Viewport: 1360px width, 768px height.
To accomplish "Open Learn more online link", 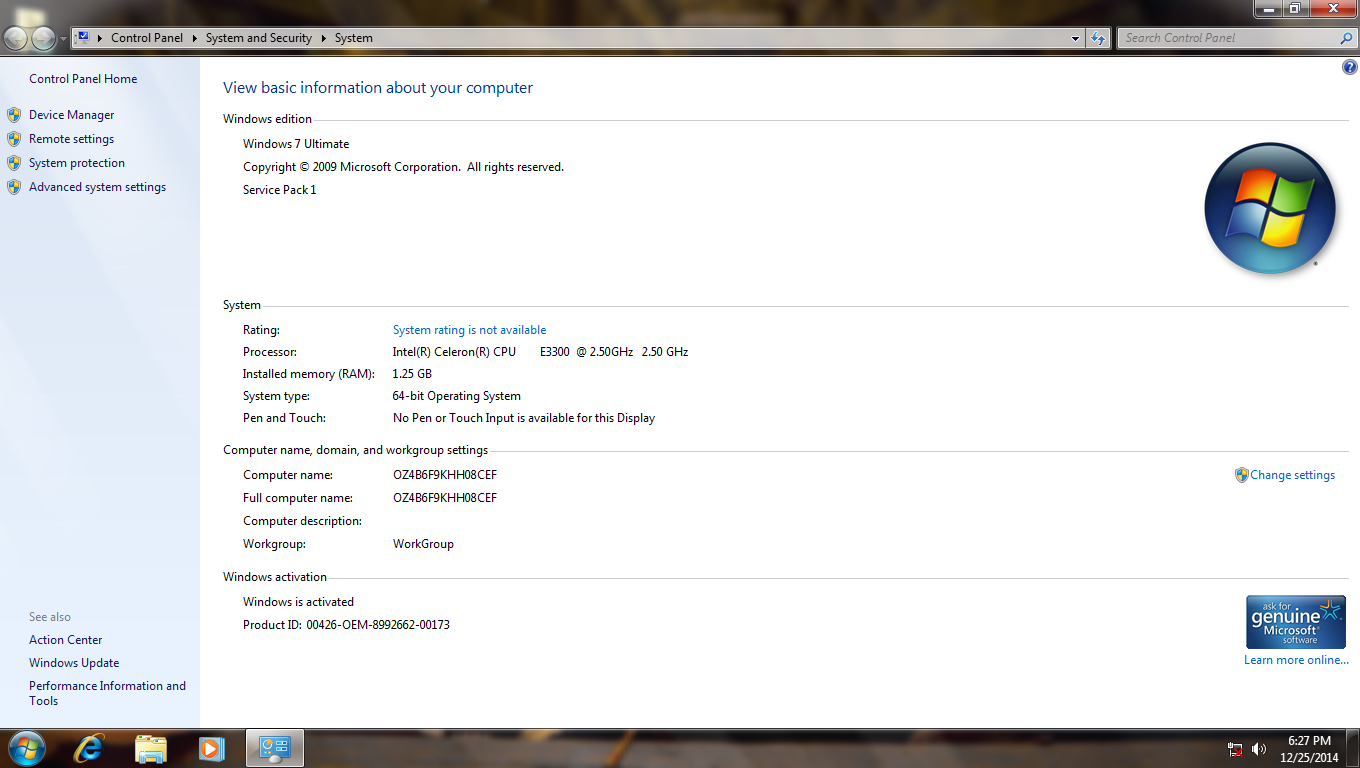I will pyautogui.click(x=1296, y=660).
